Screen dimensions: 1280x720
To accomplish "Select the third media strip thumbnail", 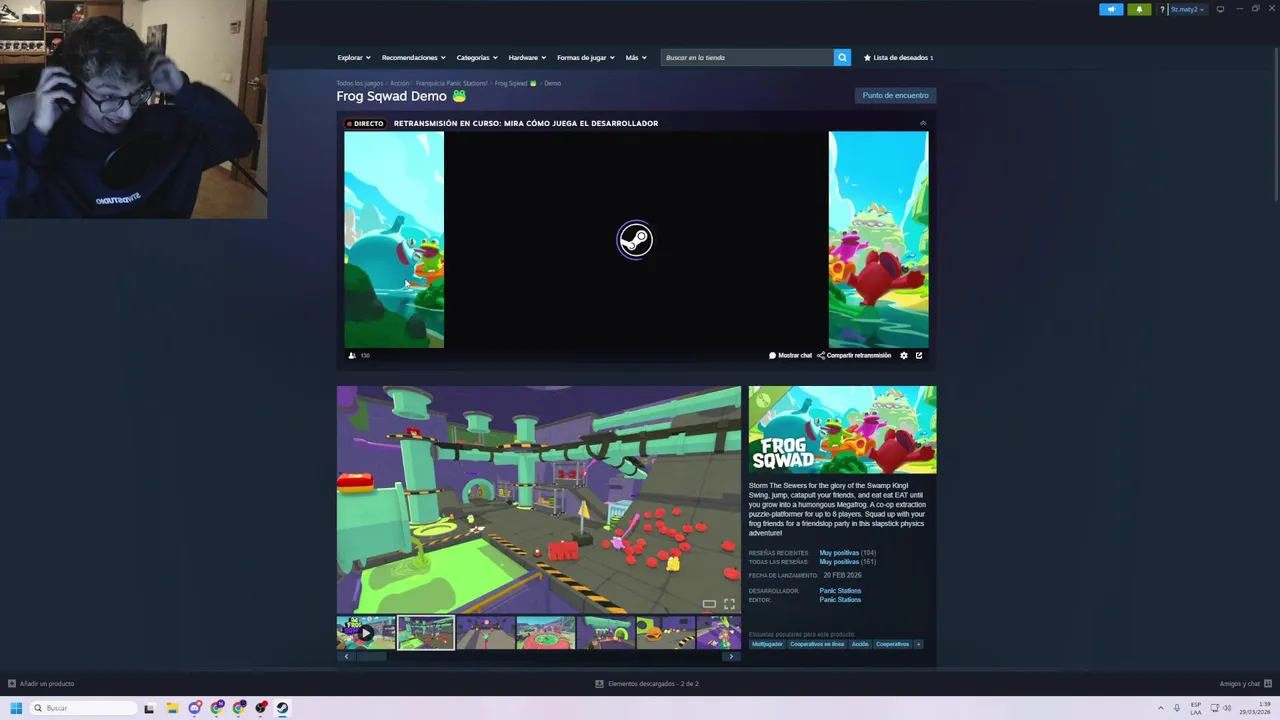I will pyautogui.click(x=486, y=633).
